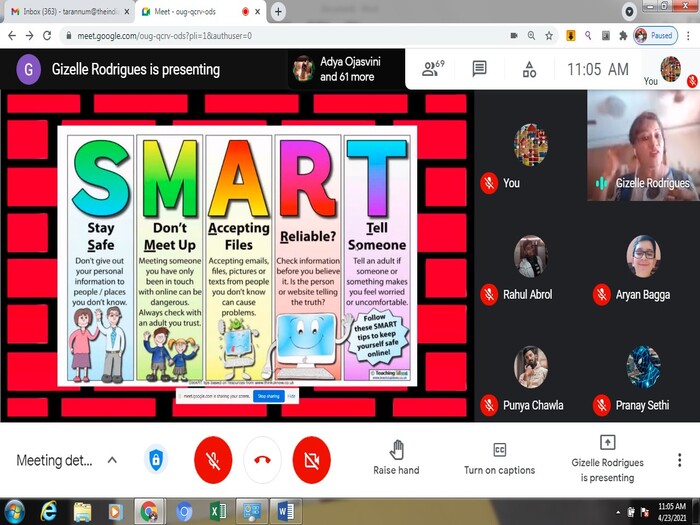This screenshot has height=525, width=700.
Task: Show hidden system tray icons arrow
Action: pos(618,512)
